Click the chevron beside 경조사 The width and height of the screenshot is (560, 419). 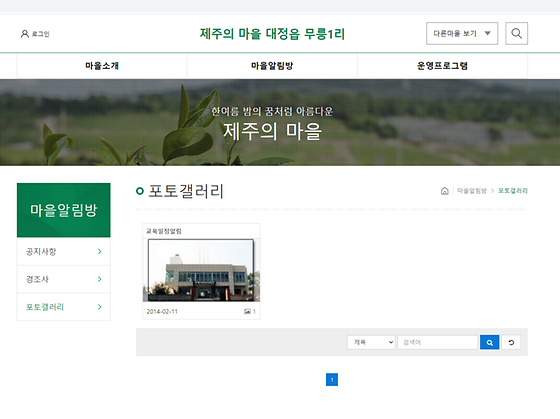tap(100, 279)
